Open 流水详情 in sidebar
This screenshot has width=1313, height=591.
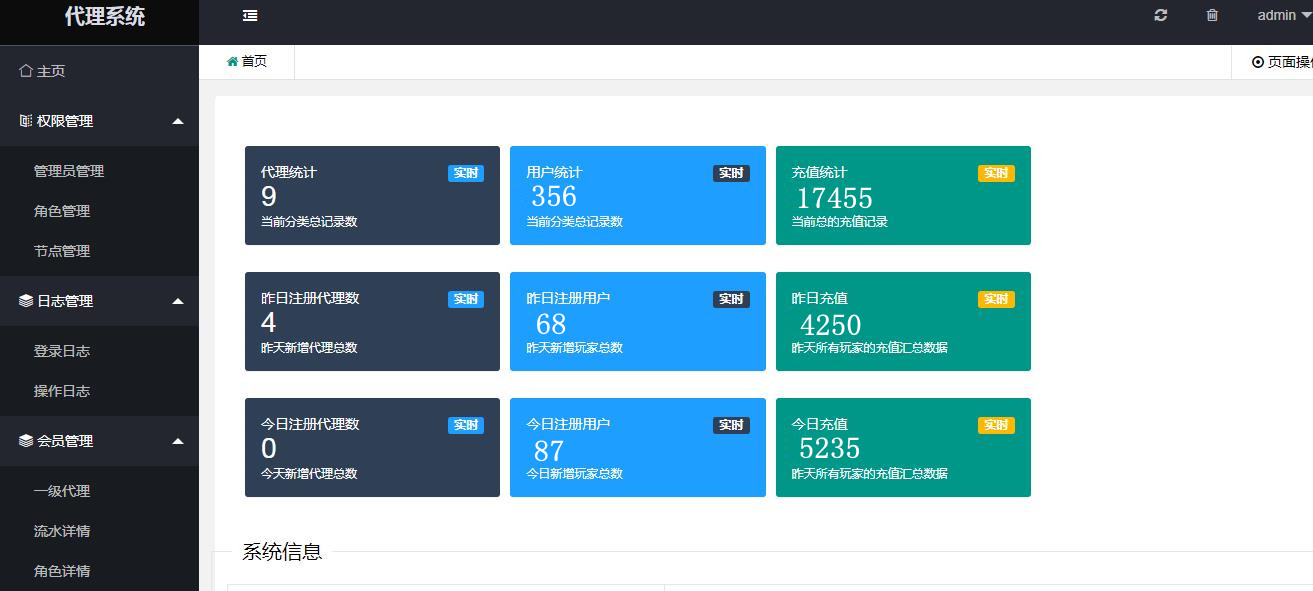coord(62,531)
